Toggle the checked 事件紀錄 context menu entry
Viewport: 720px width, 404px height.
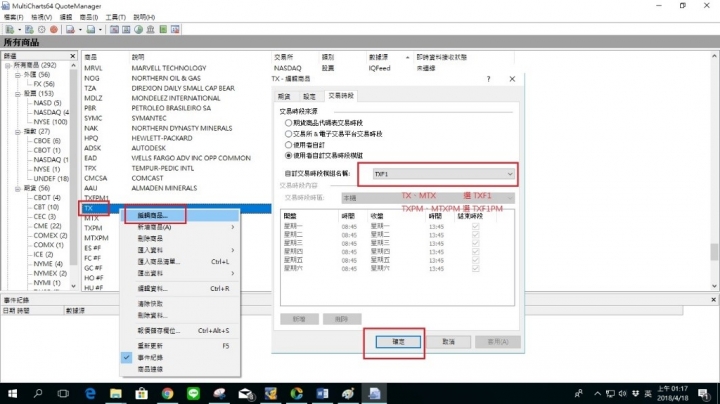180,357
